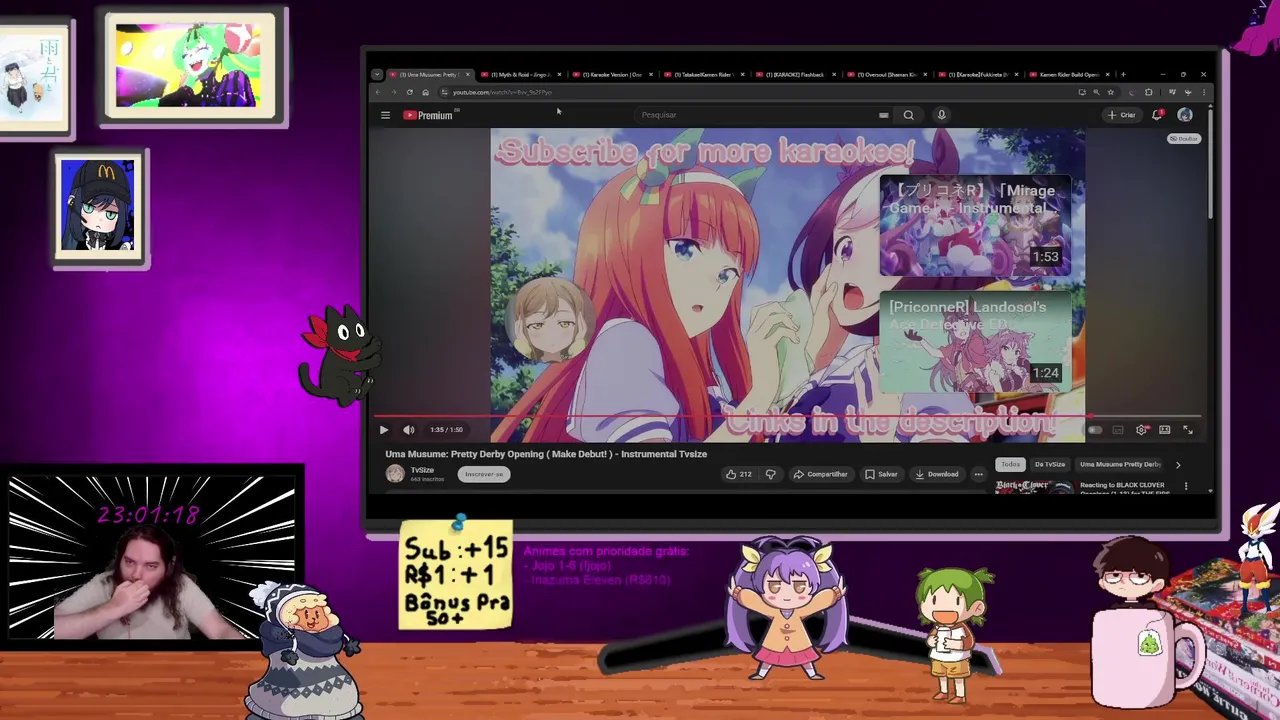
Task: Open the on-screen keyboard in search box
Action: (883, 115)
